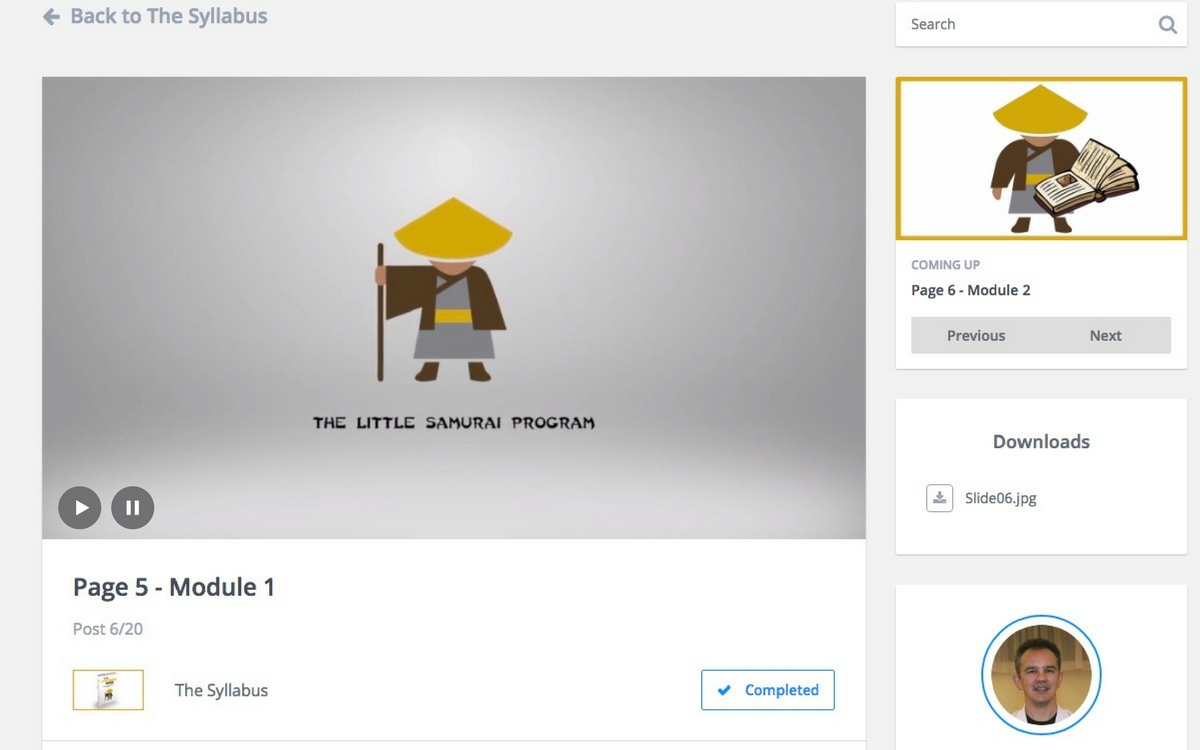This screenshot has width=1200, height=750.
Task: Click the back arrow icon near Syllabus
Action: coord(52,17)
